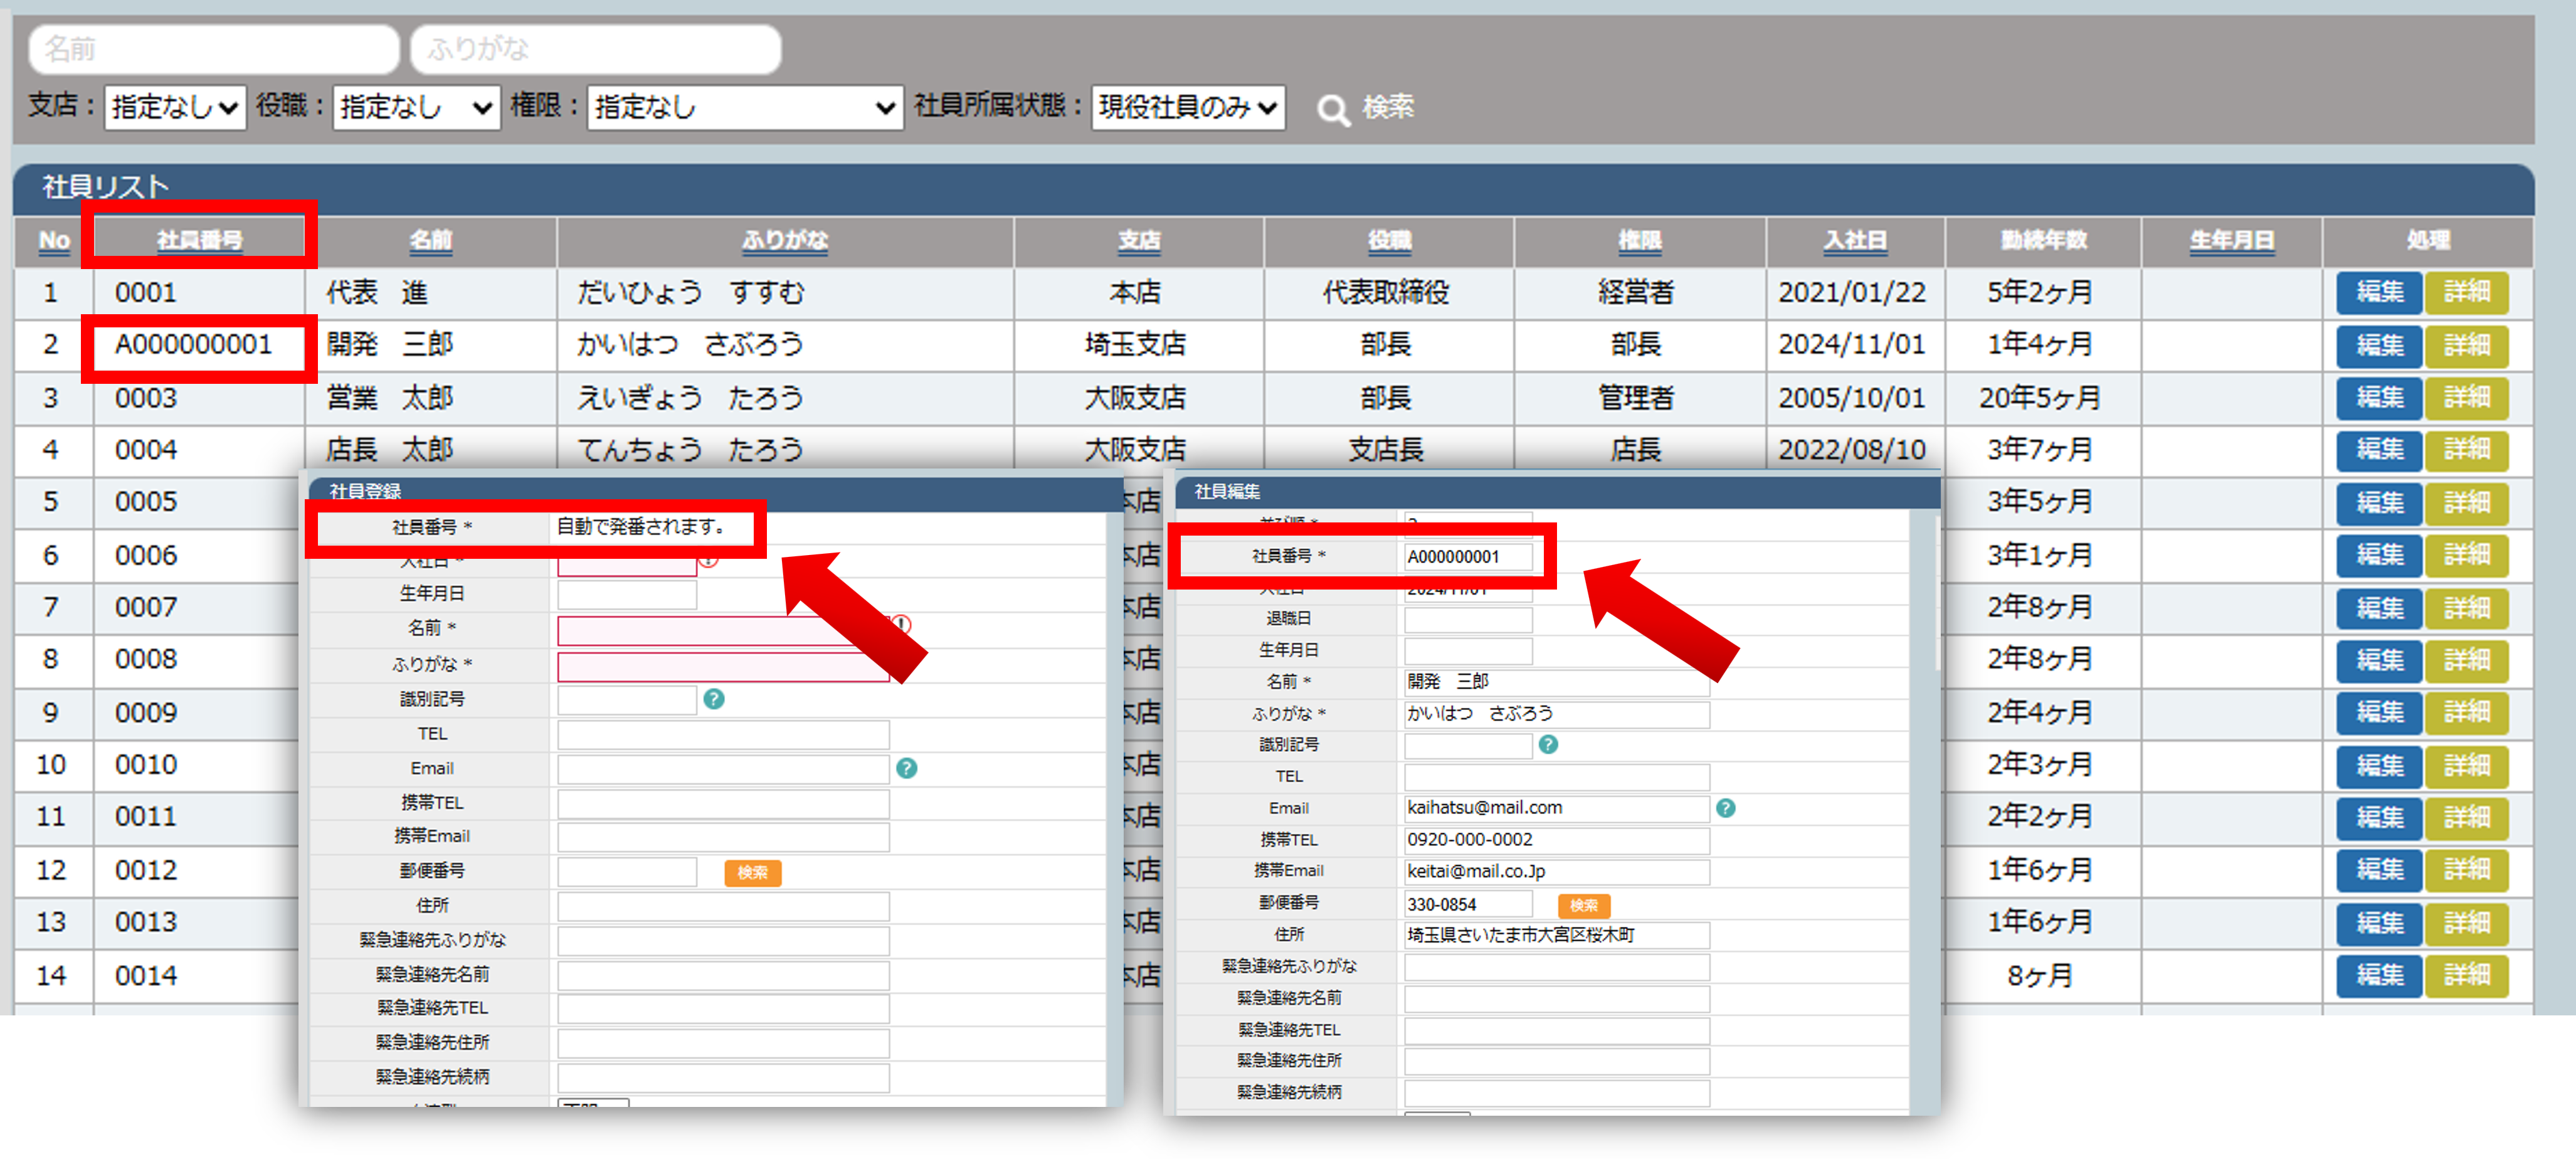Click help icon next to 識別記号 in edit form
The width and height of the screenshot is (2576, 1159).
click(x=1548, y=745)
